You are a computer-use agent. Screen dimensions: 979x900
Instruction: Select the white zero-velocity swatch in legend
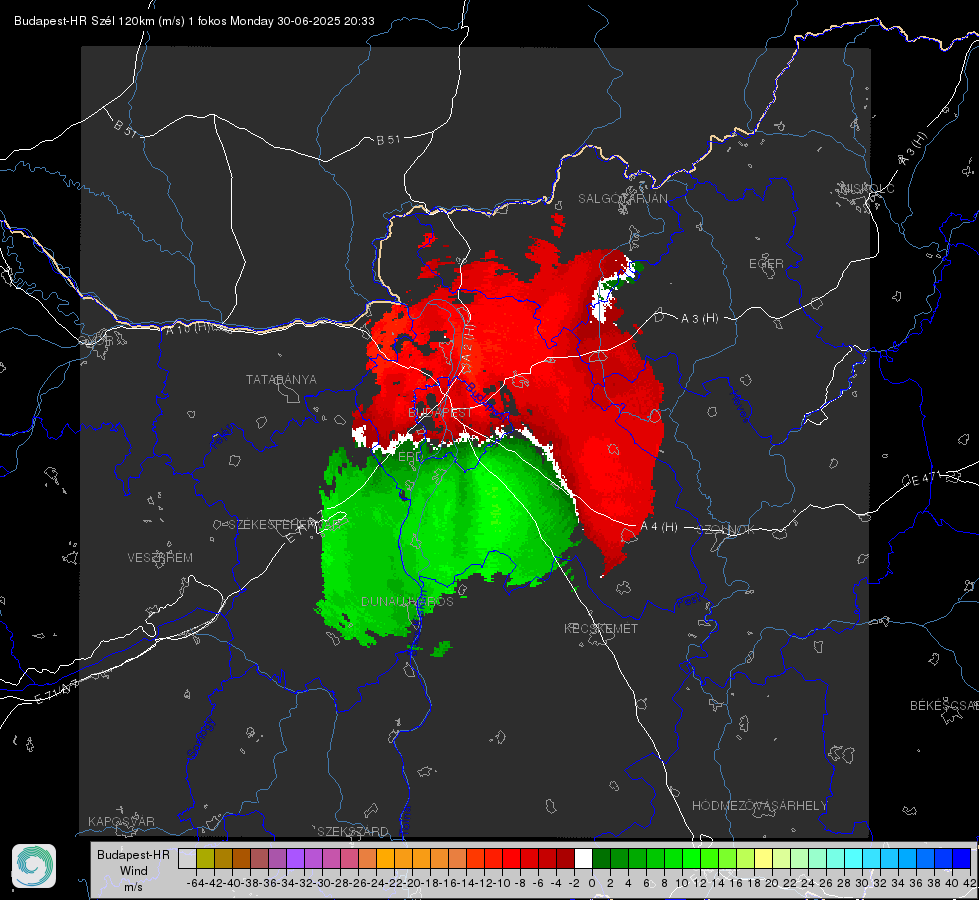[583, 858]
